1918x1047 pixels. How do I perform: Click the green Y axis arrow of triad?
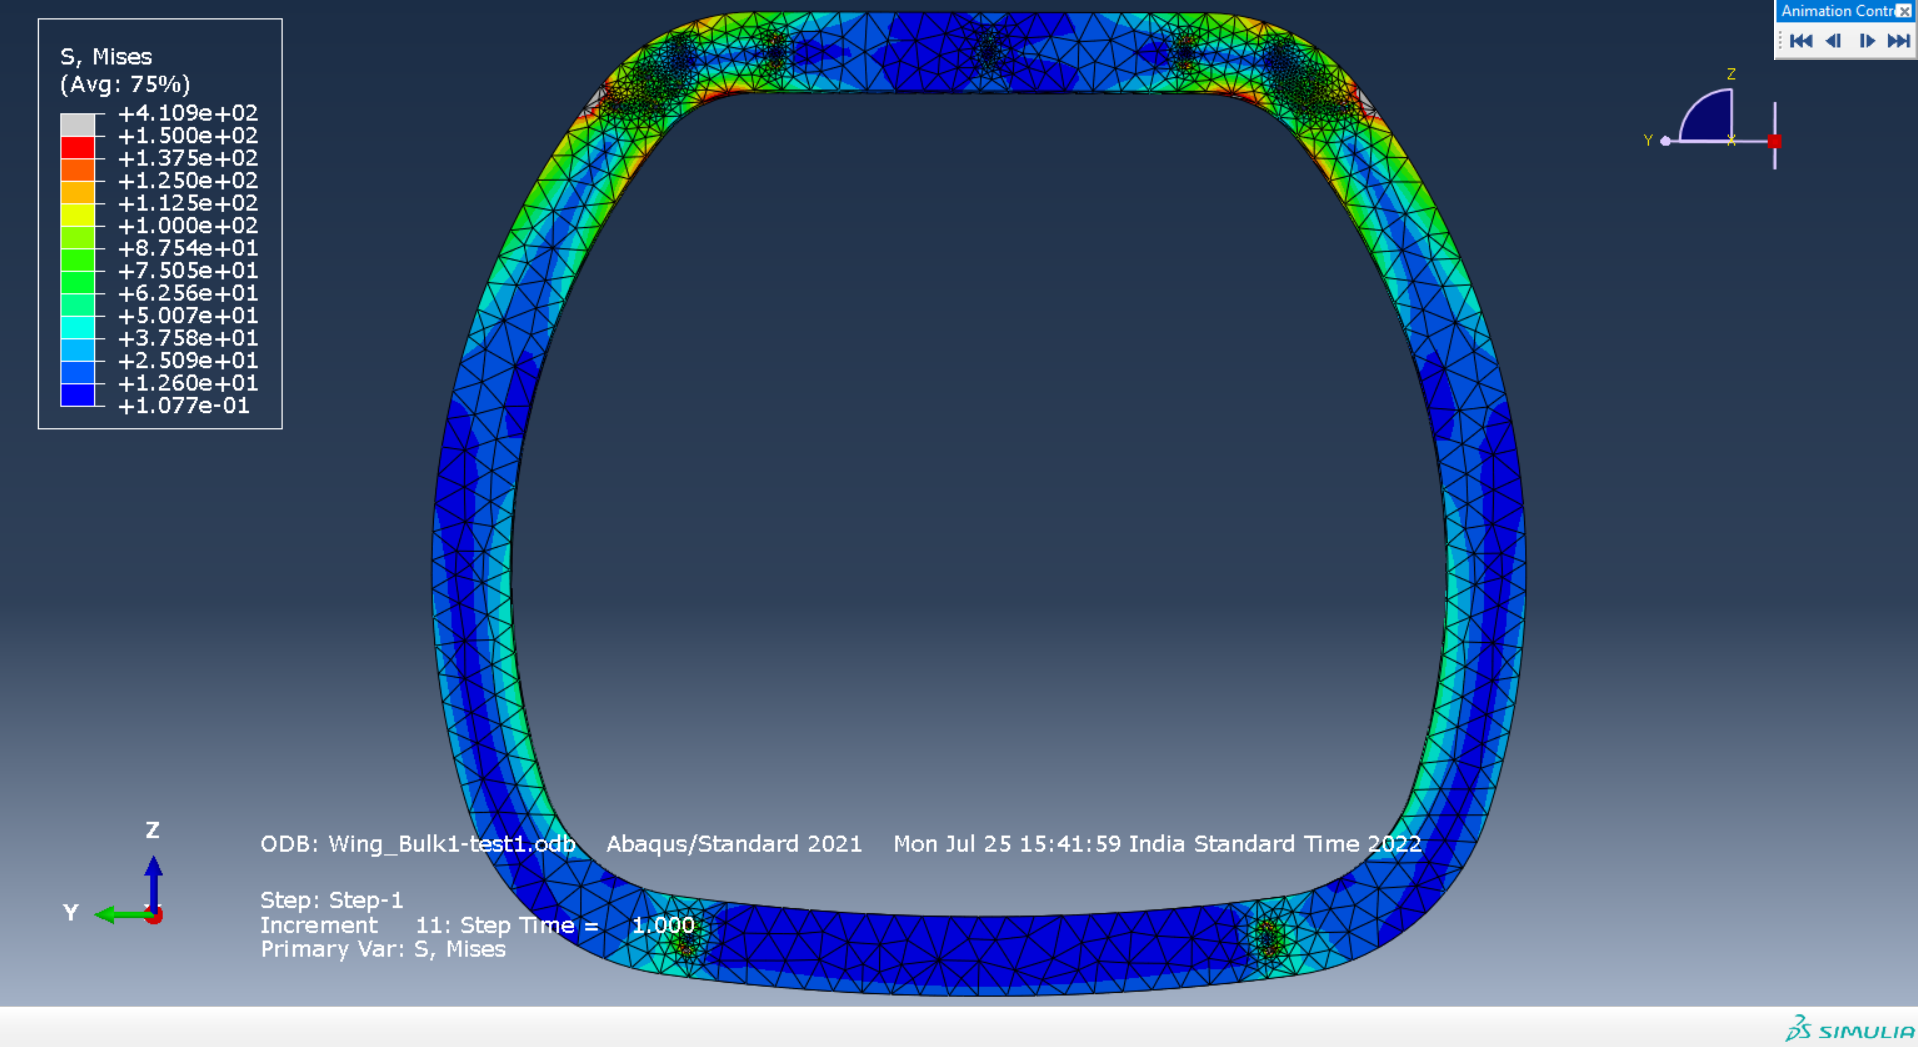pyautogui.click(x=115, y=914)
